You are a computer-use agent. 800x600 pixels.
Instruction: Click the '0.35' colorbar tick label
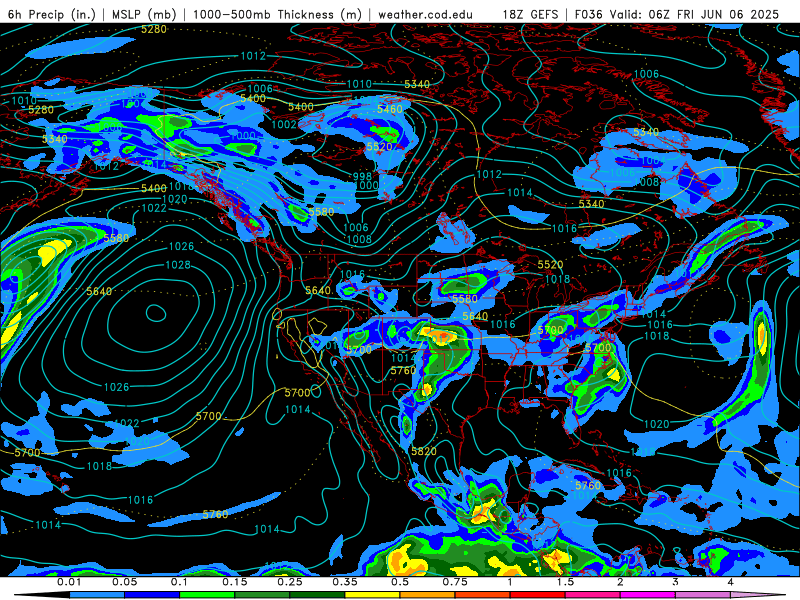345,582
